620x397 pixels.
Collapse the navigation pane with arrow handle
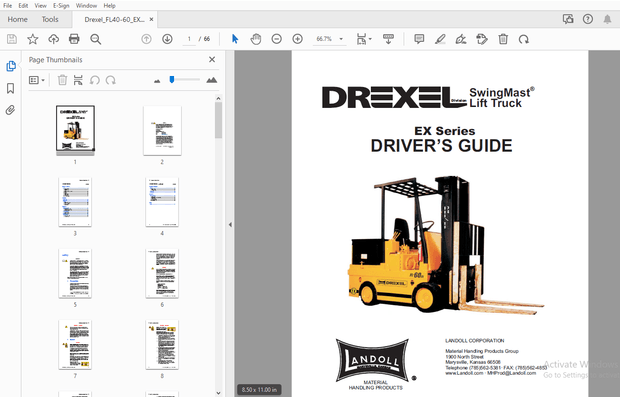(x=230, y=225)
